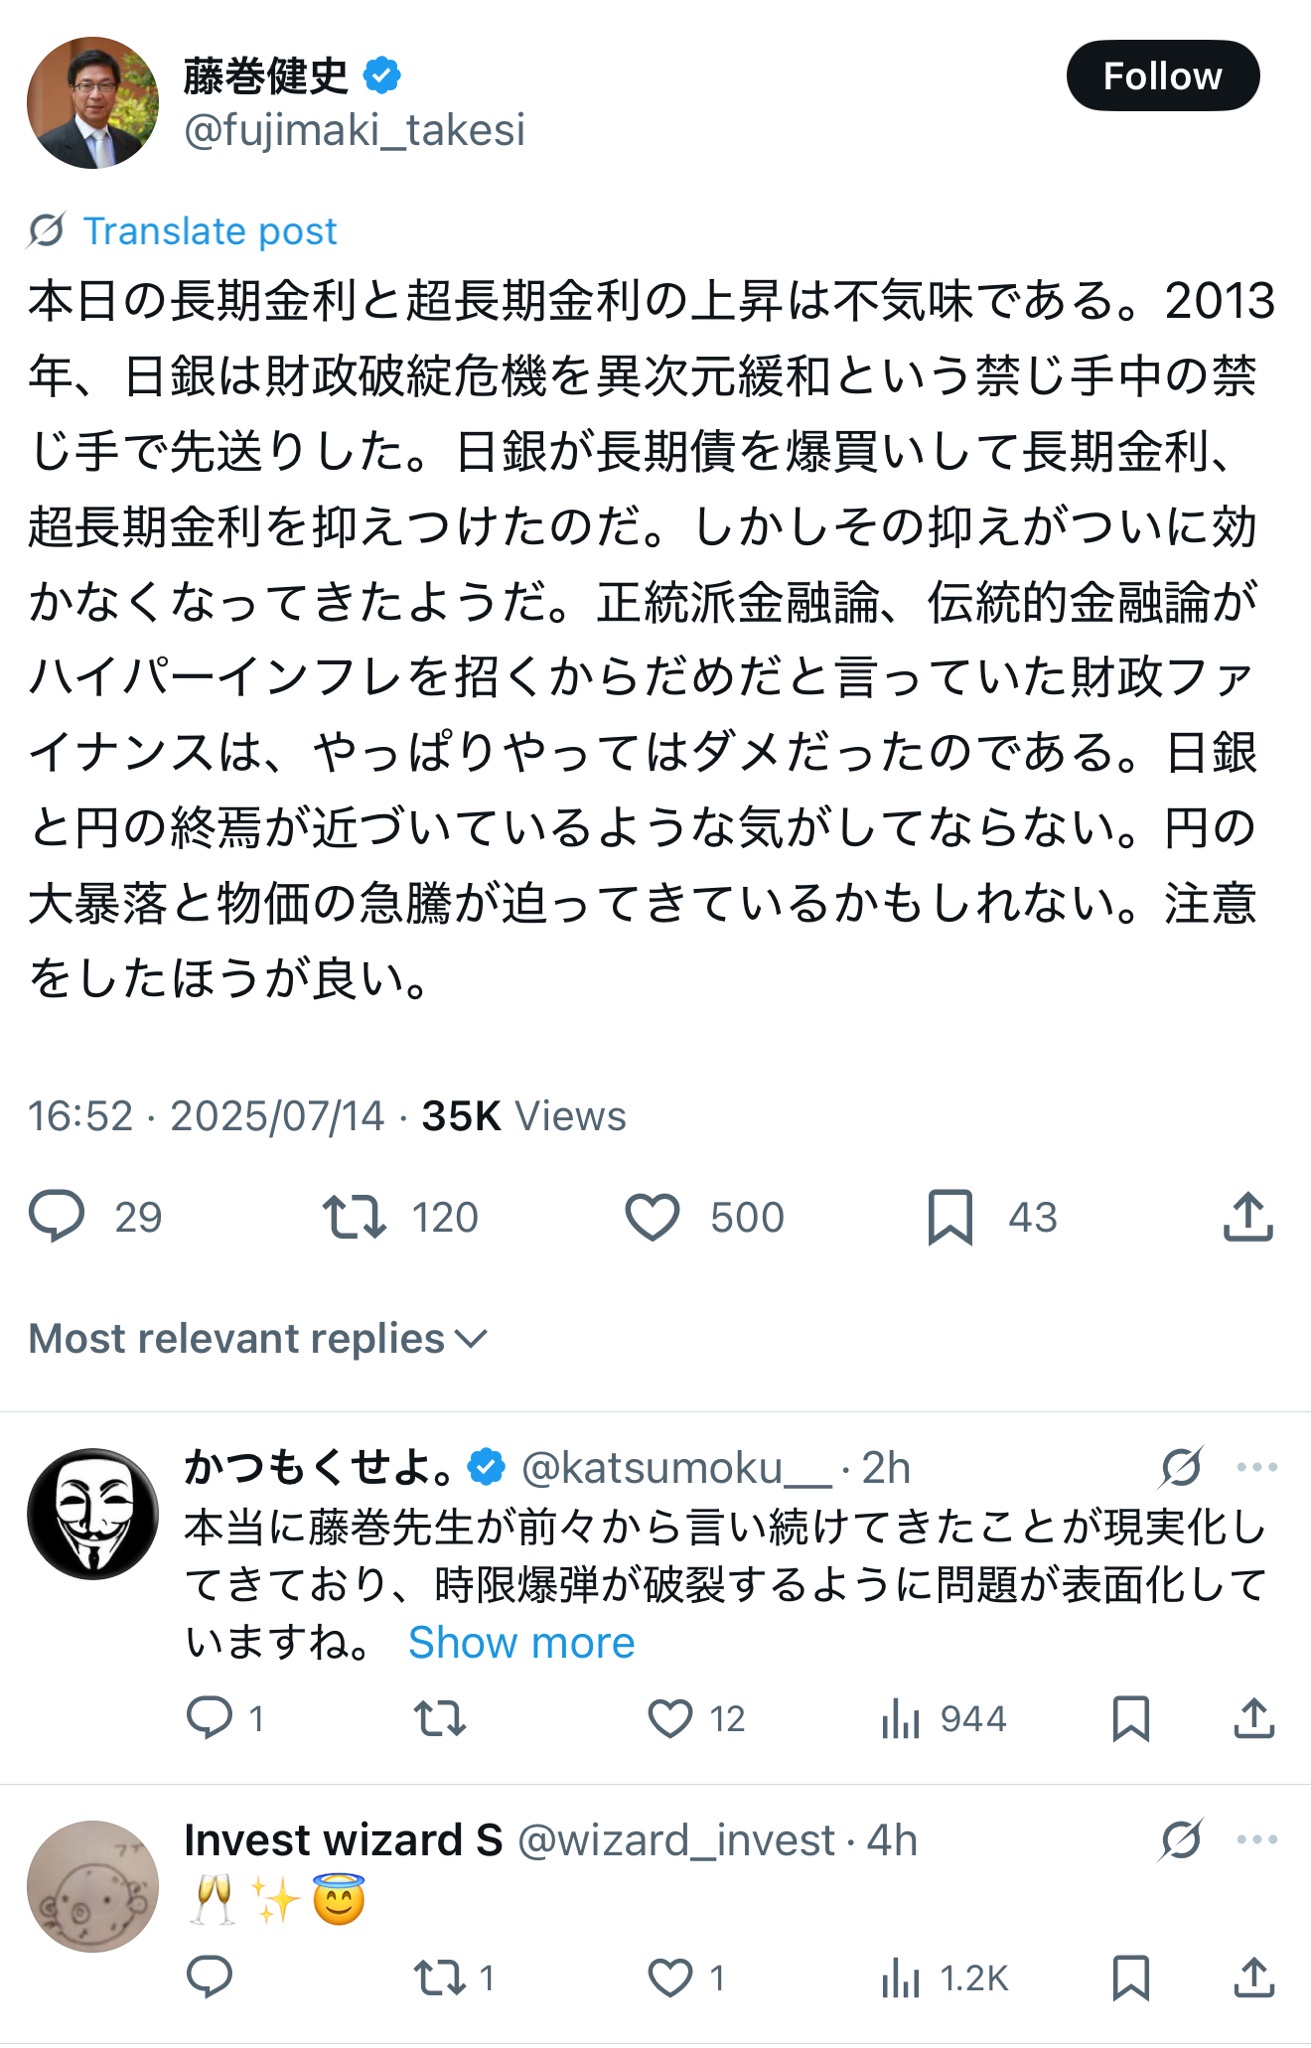This screenshot has height=2048, width=1311.
Task: Translate the Japanese post
Action: point(211,231)
